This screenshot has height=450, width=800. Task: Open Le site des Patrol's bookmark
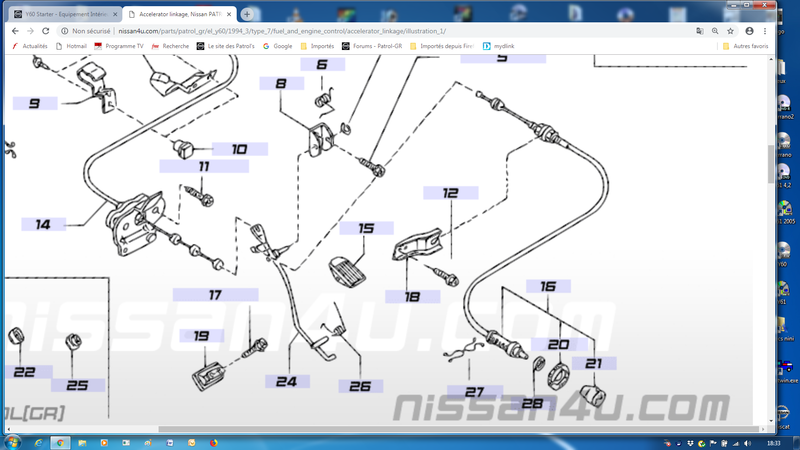point(226,46)
